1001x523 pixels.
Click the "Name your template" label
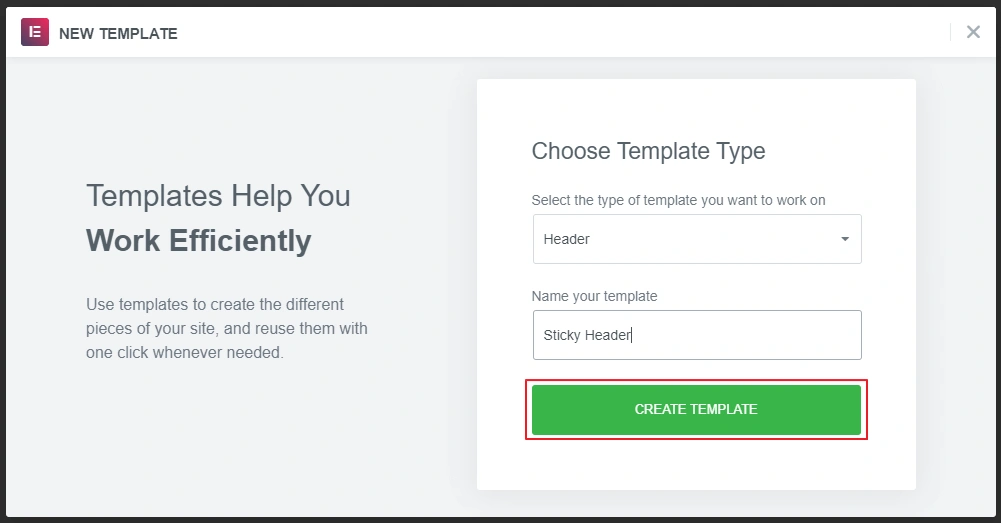click(x=594, y=296)
